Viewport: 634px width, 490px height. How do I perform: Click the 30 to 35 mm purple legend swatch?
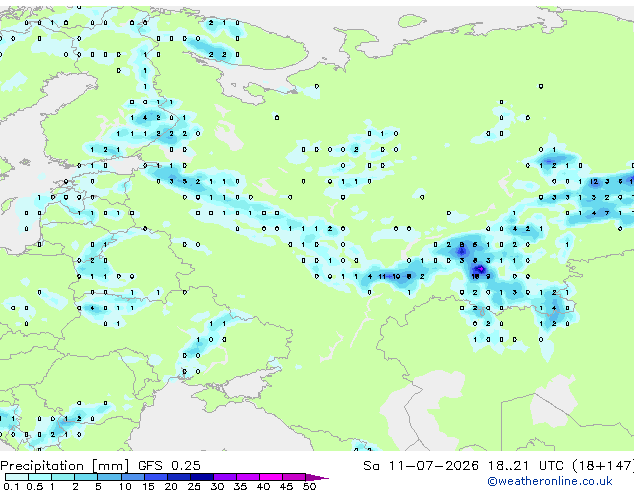(225, 477)
